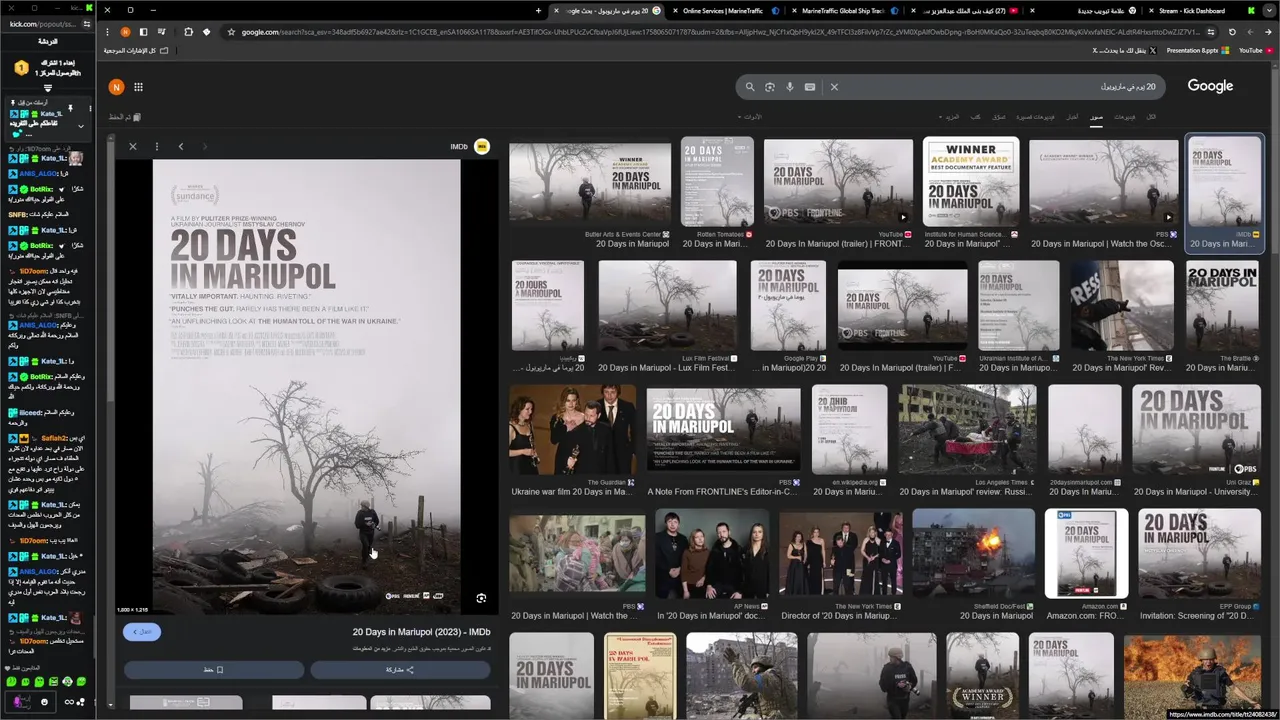
Task: Open Stream - Kick Dashboard browser tab
Action: [1198, 11]
